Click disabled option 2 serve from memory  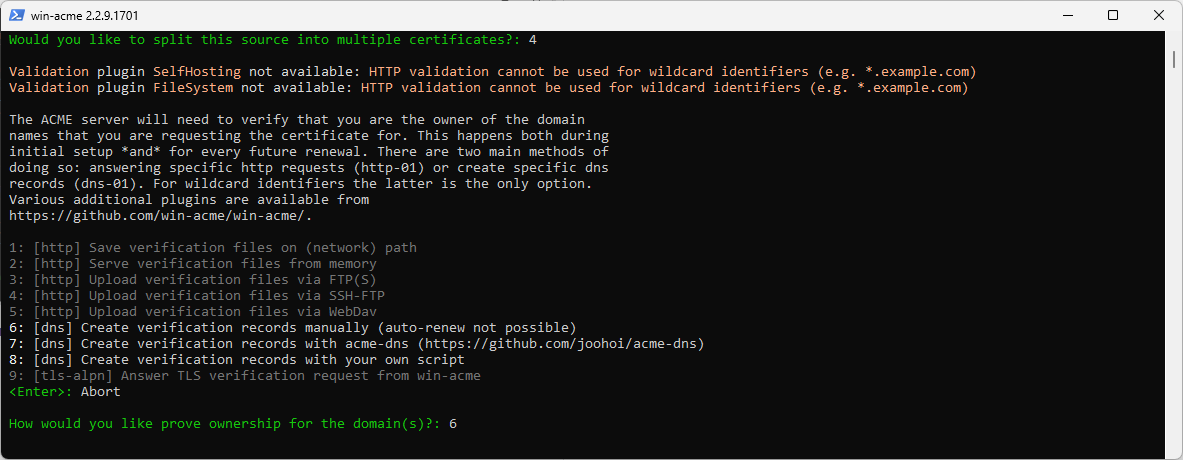point(192,264)
